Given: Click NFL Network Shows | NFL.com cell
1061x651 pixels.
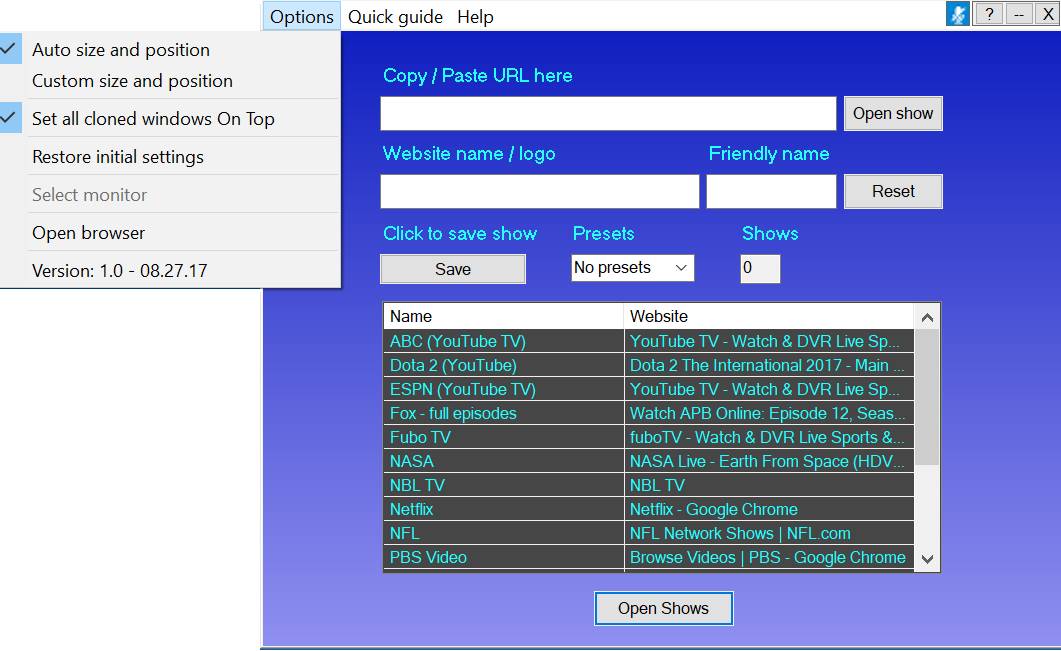Looking at the screenshot, I should tap(769, 533).
